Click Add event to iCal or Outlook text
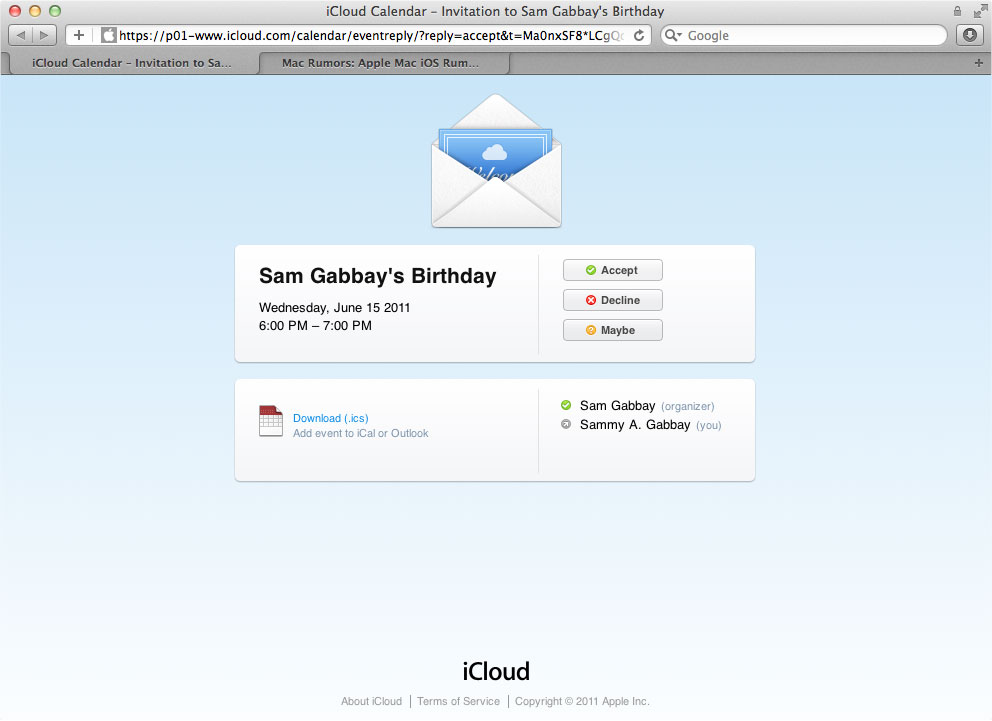 pos(361,433)
